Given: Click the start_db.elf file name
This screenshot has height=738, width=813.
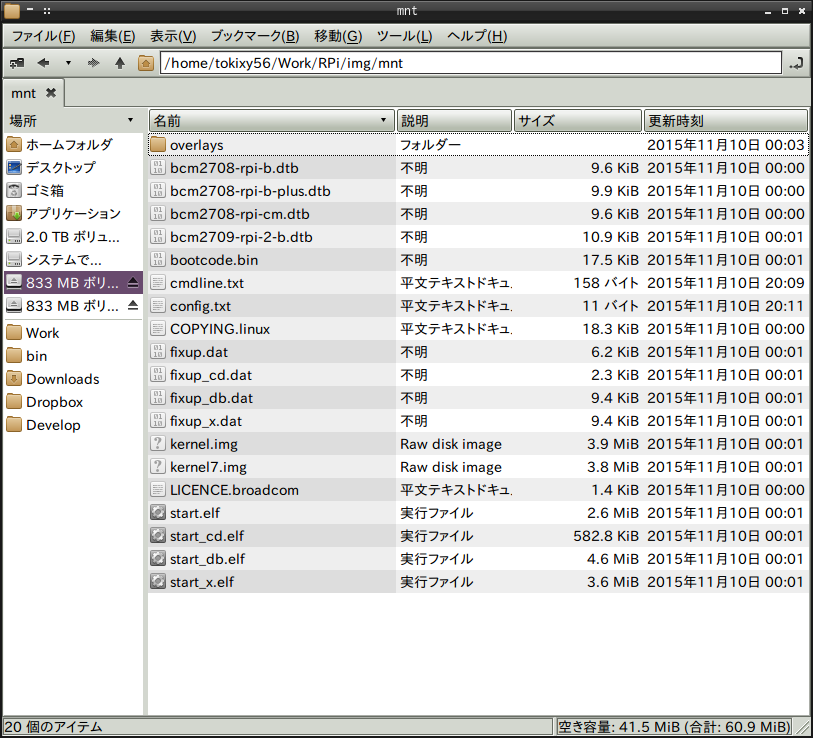Looking at the screenshot, I should (x=207, y=559).
